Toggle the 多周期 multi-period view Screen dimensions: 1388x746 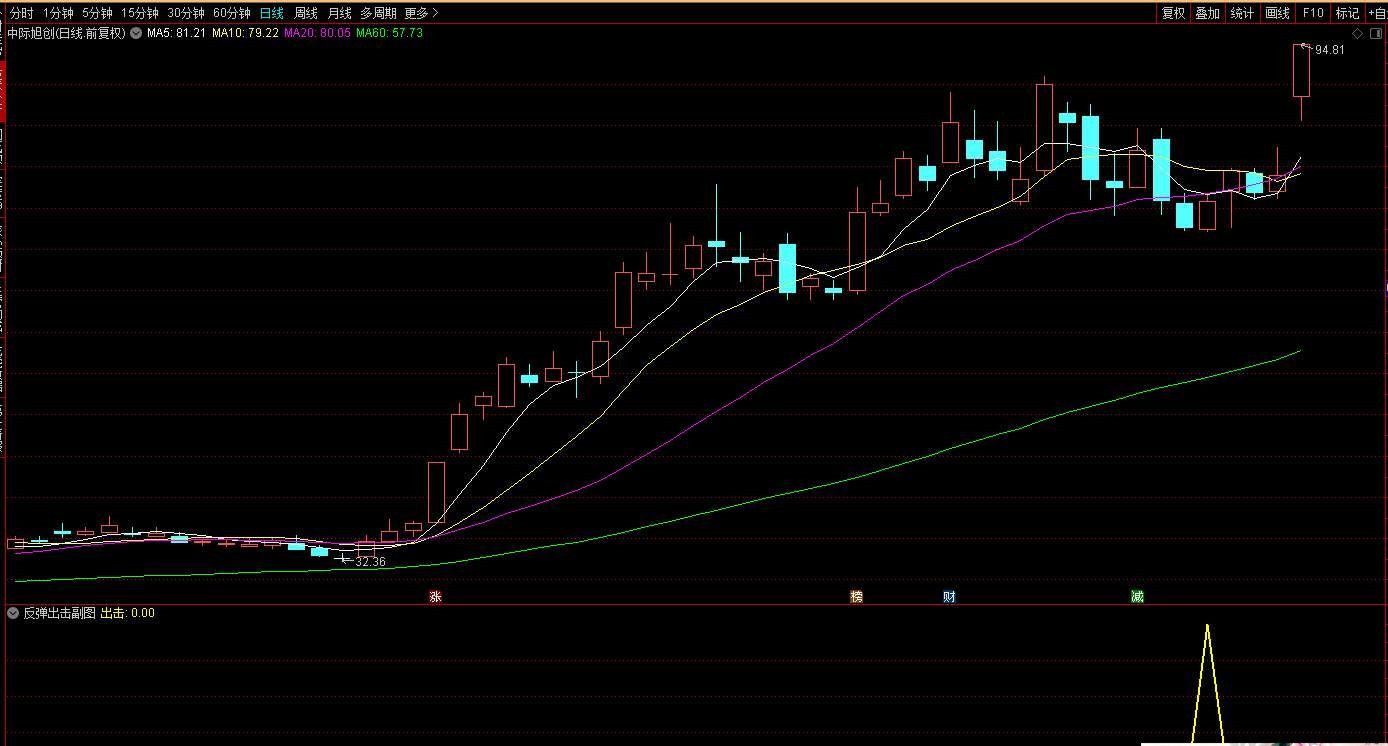378,13
